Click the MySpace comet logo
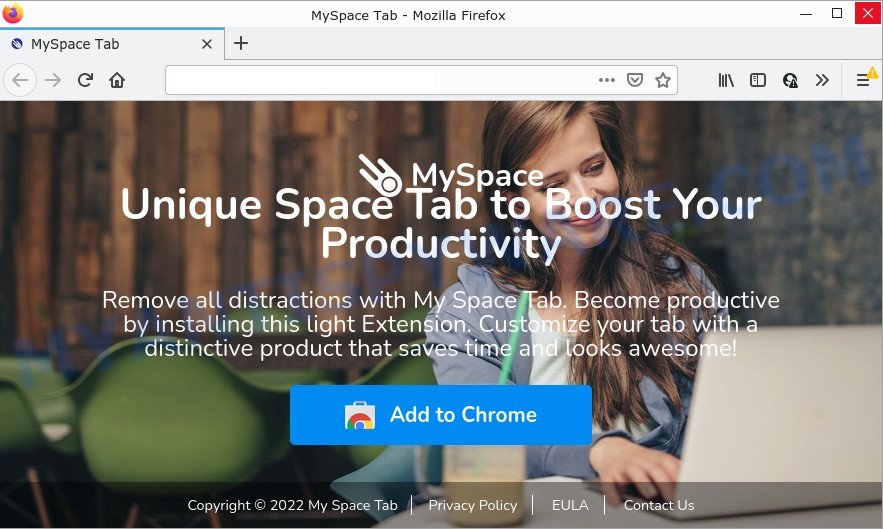This screenshot has height=529, width=883. pyautogui.click(x=380, y=175)
